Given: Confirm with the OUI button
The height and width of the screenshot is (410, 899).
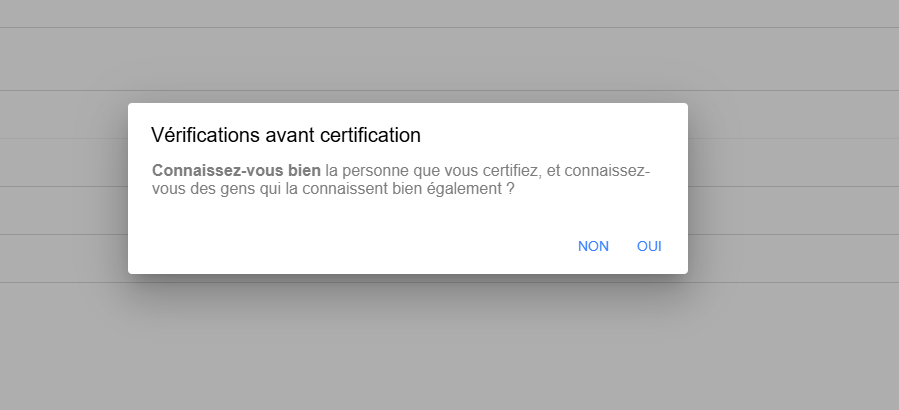Looking at the screenshot, I should [x=649, y=246].
